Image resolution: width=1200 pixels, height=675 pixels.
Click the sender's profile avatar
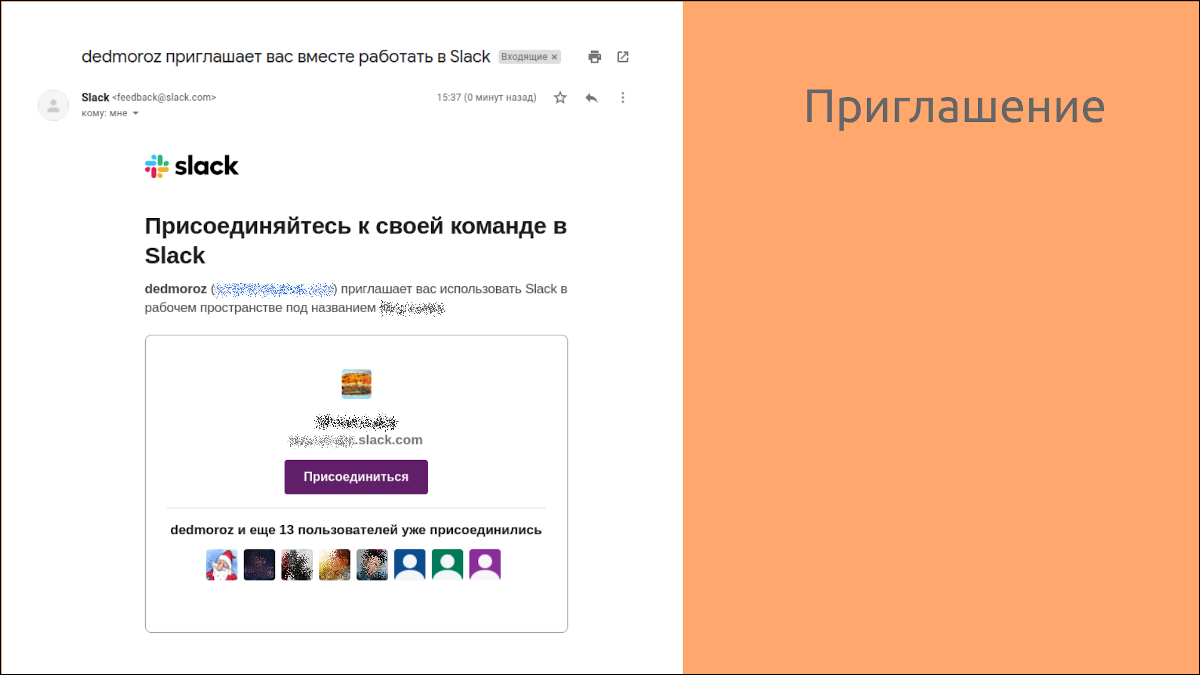pyautogui.click(x=53, y=104)
